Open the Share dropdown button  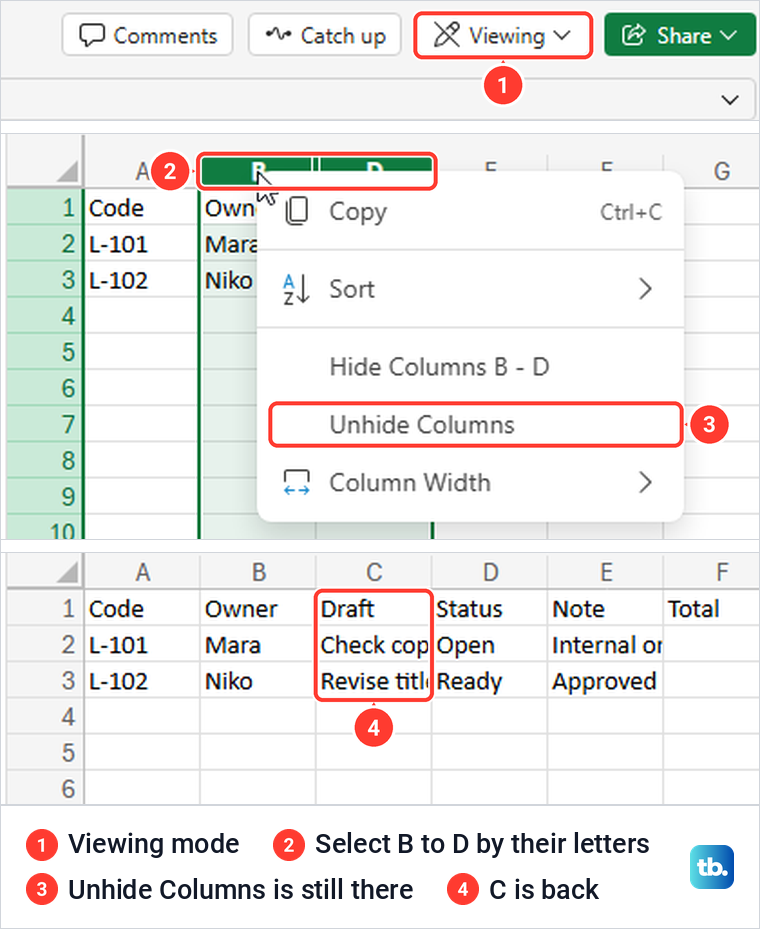(x=681, y=36)
